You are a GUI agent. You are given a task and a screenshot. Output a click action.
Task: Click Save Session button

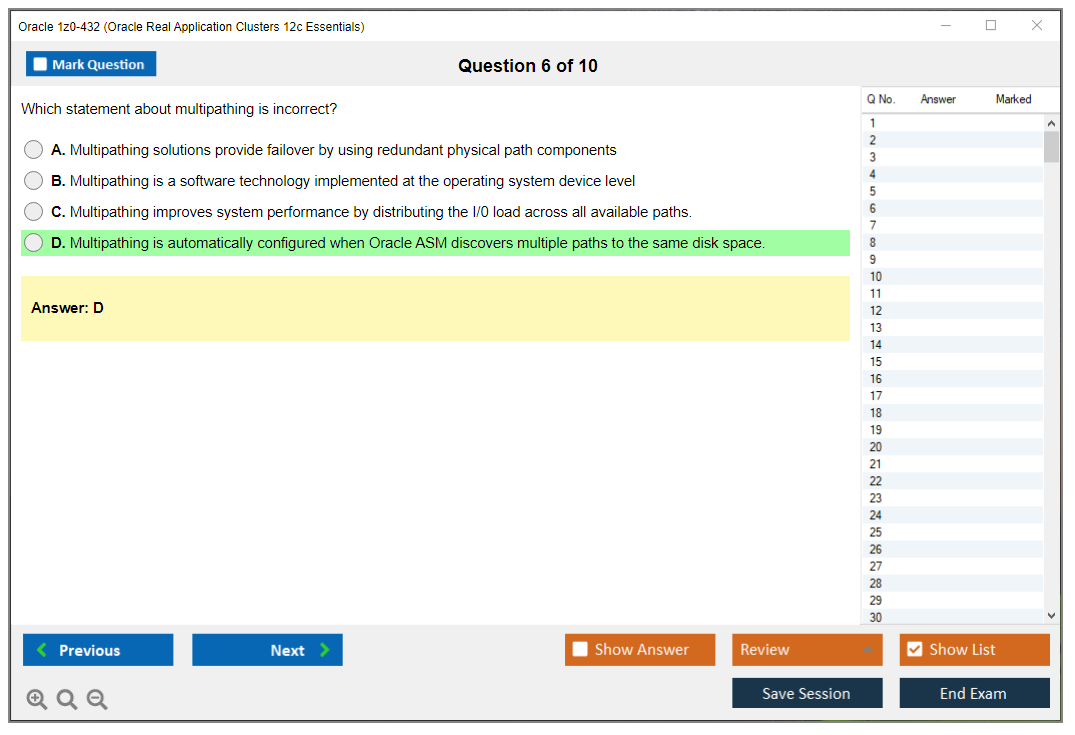pos(807,693)
